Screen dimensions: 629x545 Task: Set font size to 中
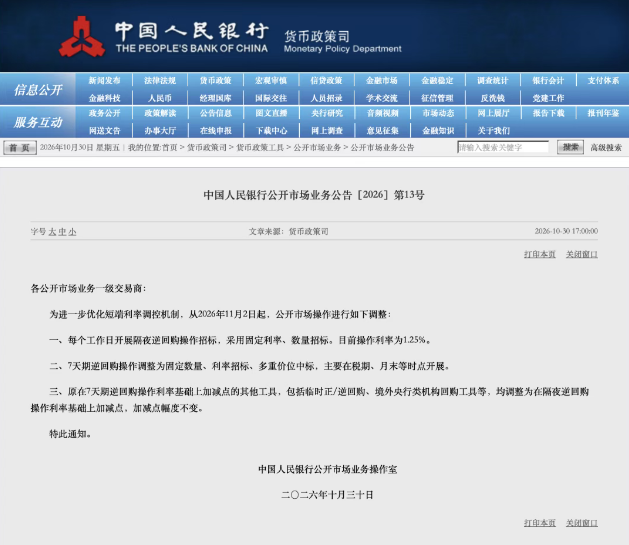click(x=62, y=232)
